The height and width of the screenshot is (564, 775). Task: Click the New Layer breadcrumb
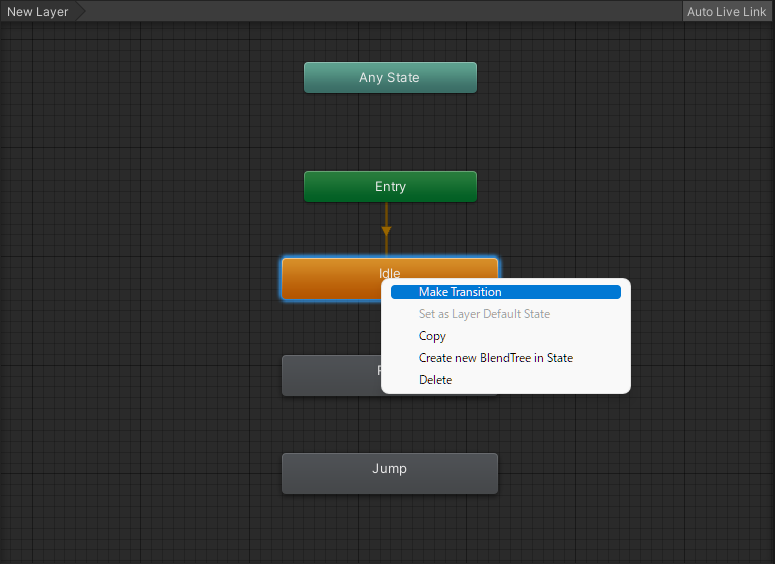point(38,11)
